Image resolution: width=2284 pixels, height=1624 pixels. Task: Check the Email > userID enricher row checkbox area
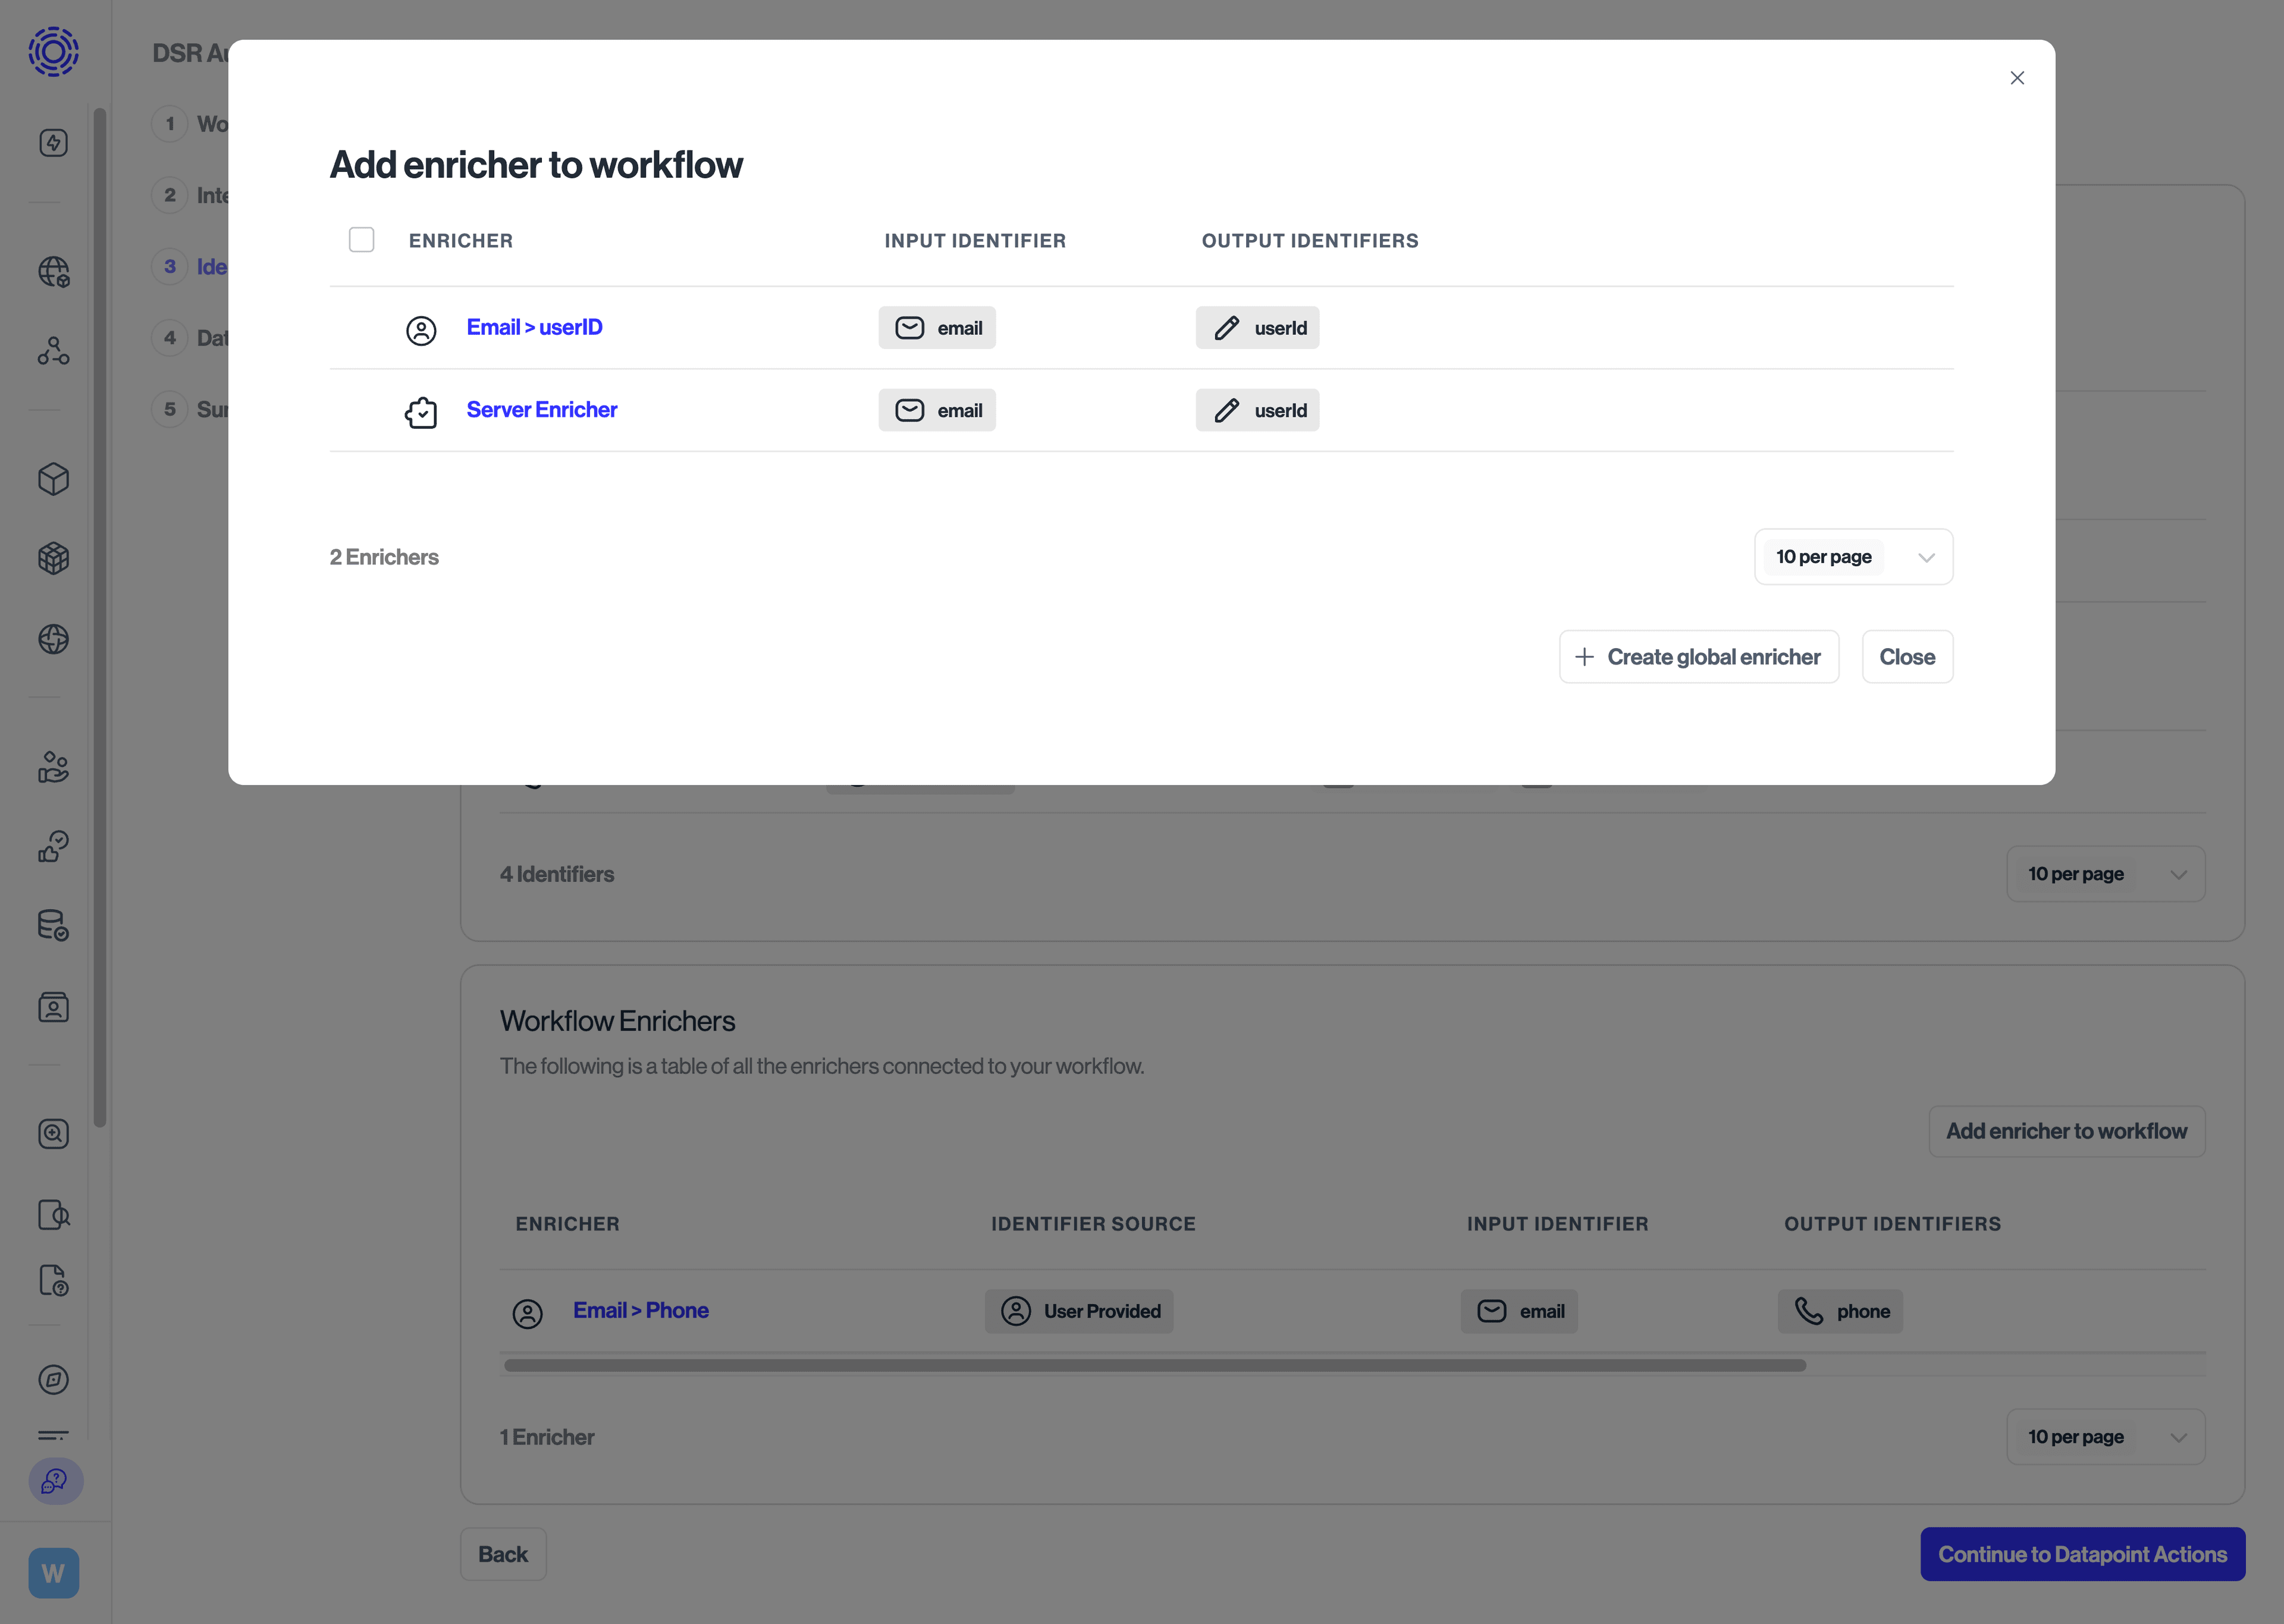361,327
